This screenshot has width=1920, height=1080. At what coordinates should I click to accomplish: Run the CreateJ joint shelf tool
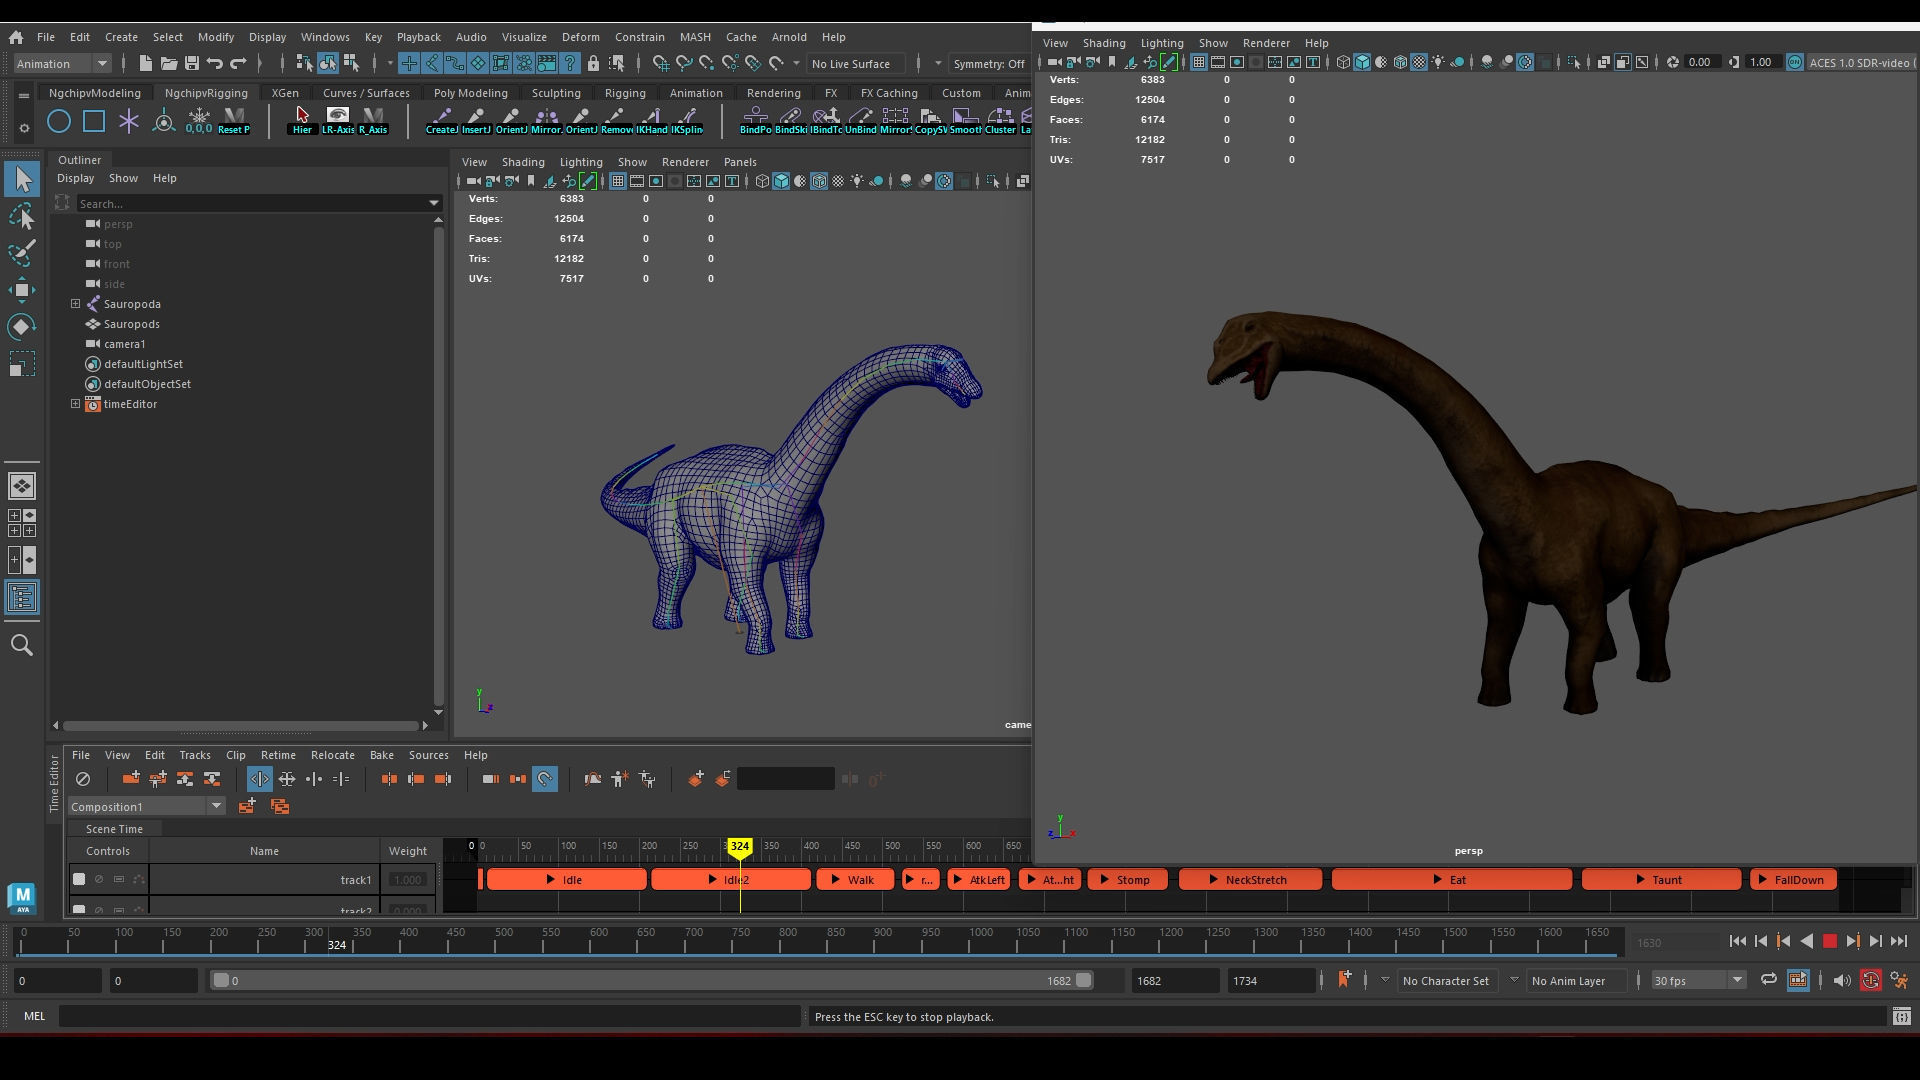coord(441,121)
